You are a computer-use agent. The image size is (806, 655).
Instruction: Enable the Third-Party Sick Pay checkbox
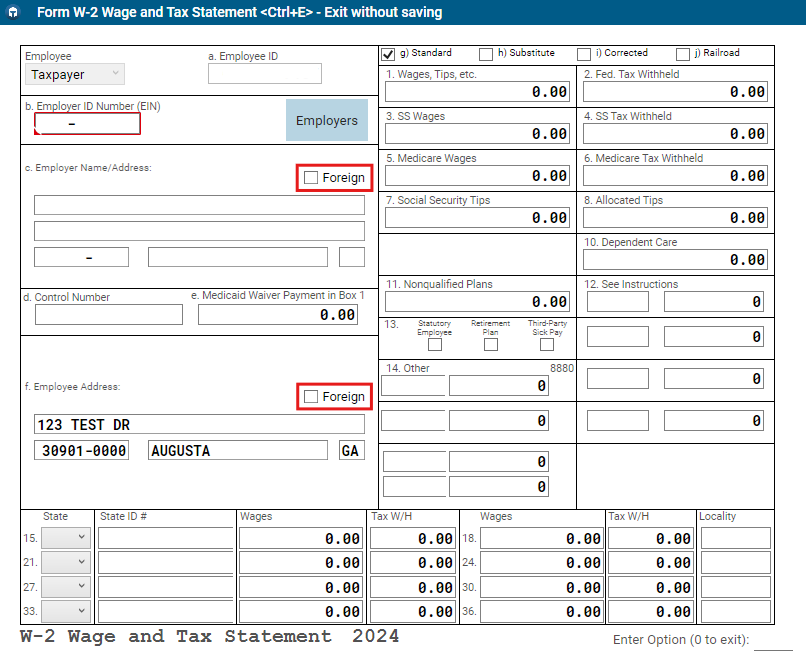[547, 344]
